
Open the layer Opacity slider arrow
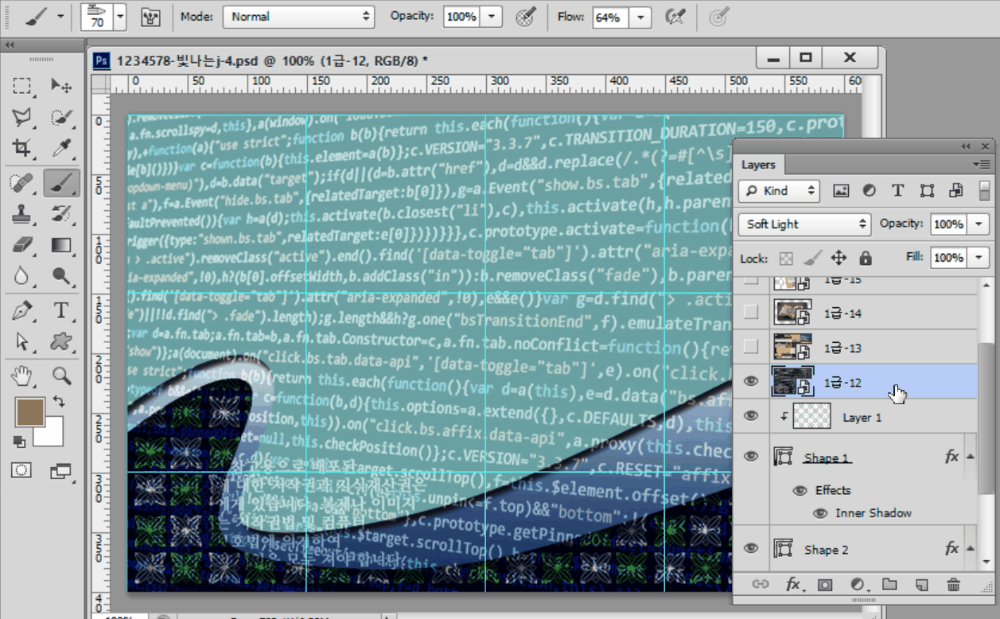(x=978, y=224)
